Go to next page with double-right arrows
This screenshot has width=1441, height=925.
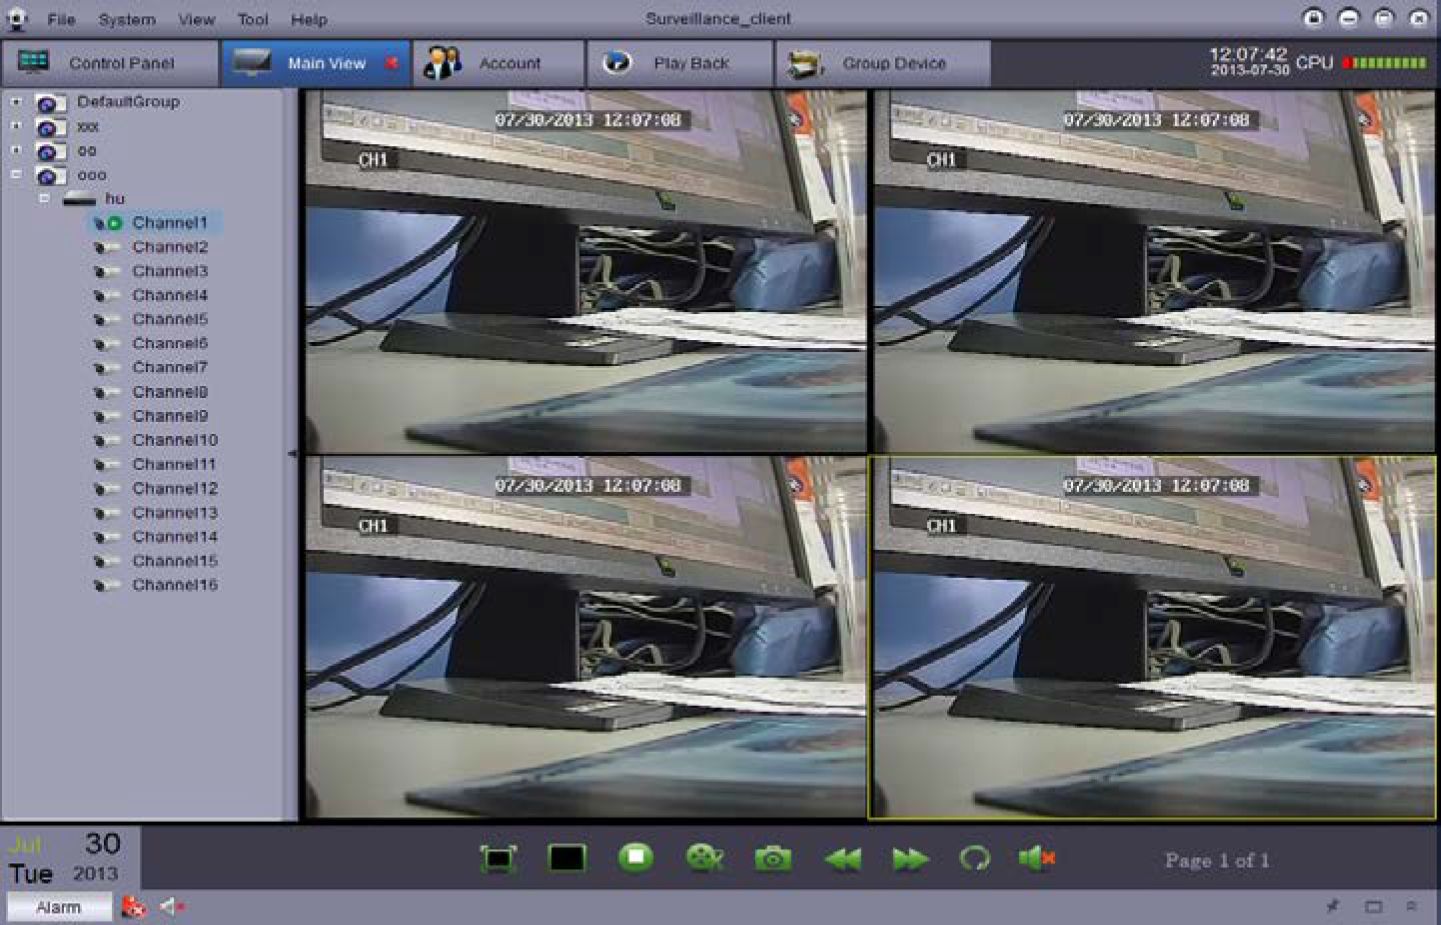(x=909, y=859)
